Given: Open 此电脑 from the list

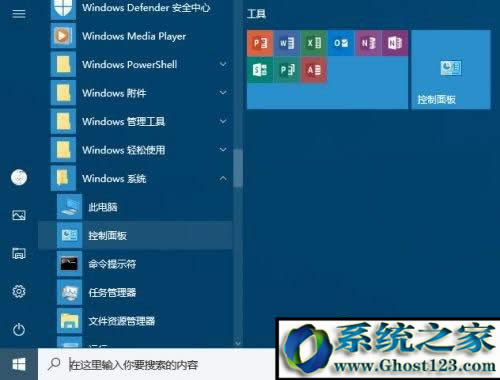Looking at the screenshot, I should pyautogui.click(x=103, y=207).
